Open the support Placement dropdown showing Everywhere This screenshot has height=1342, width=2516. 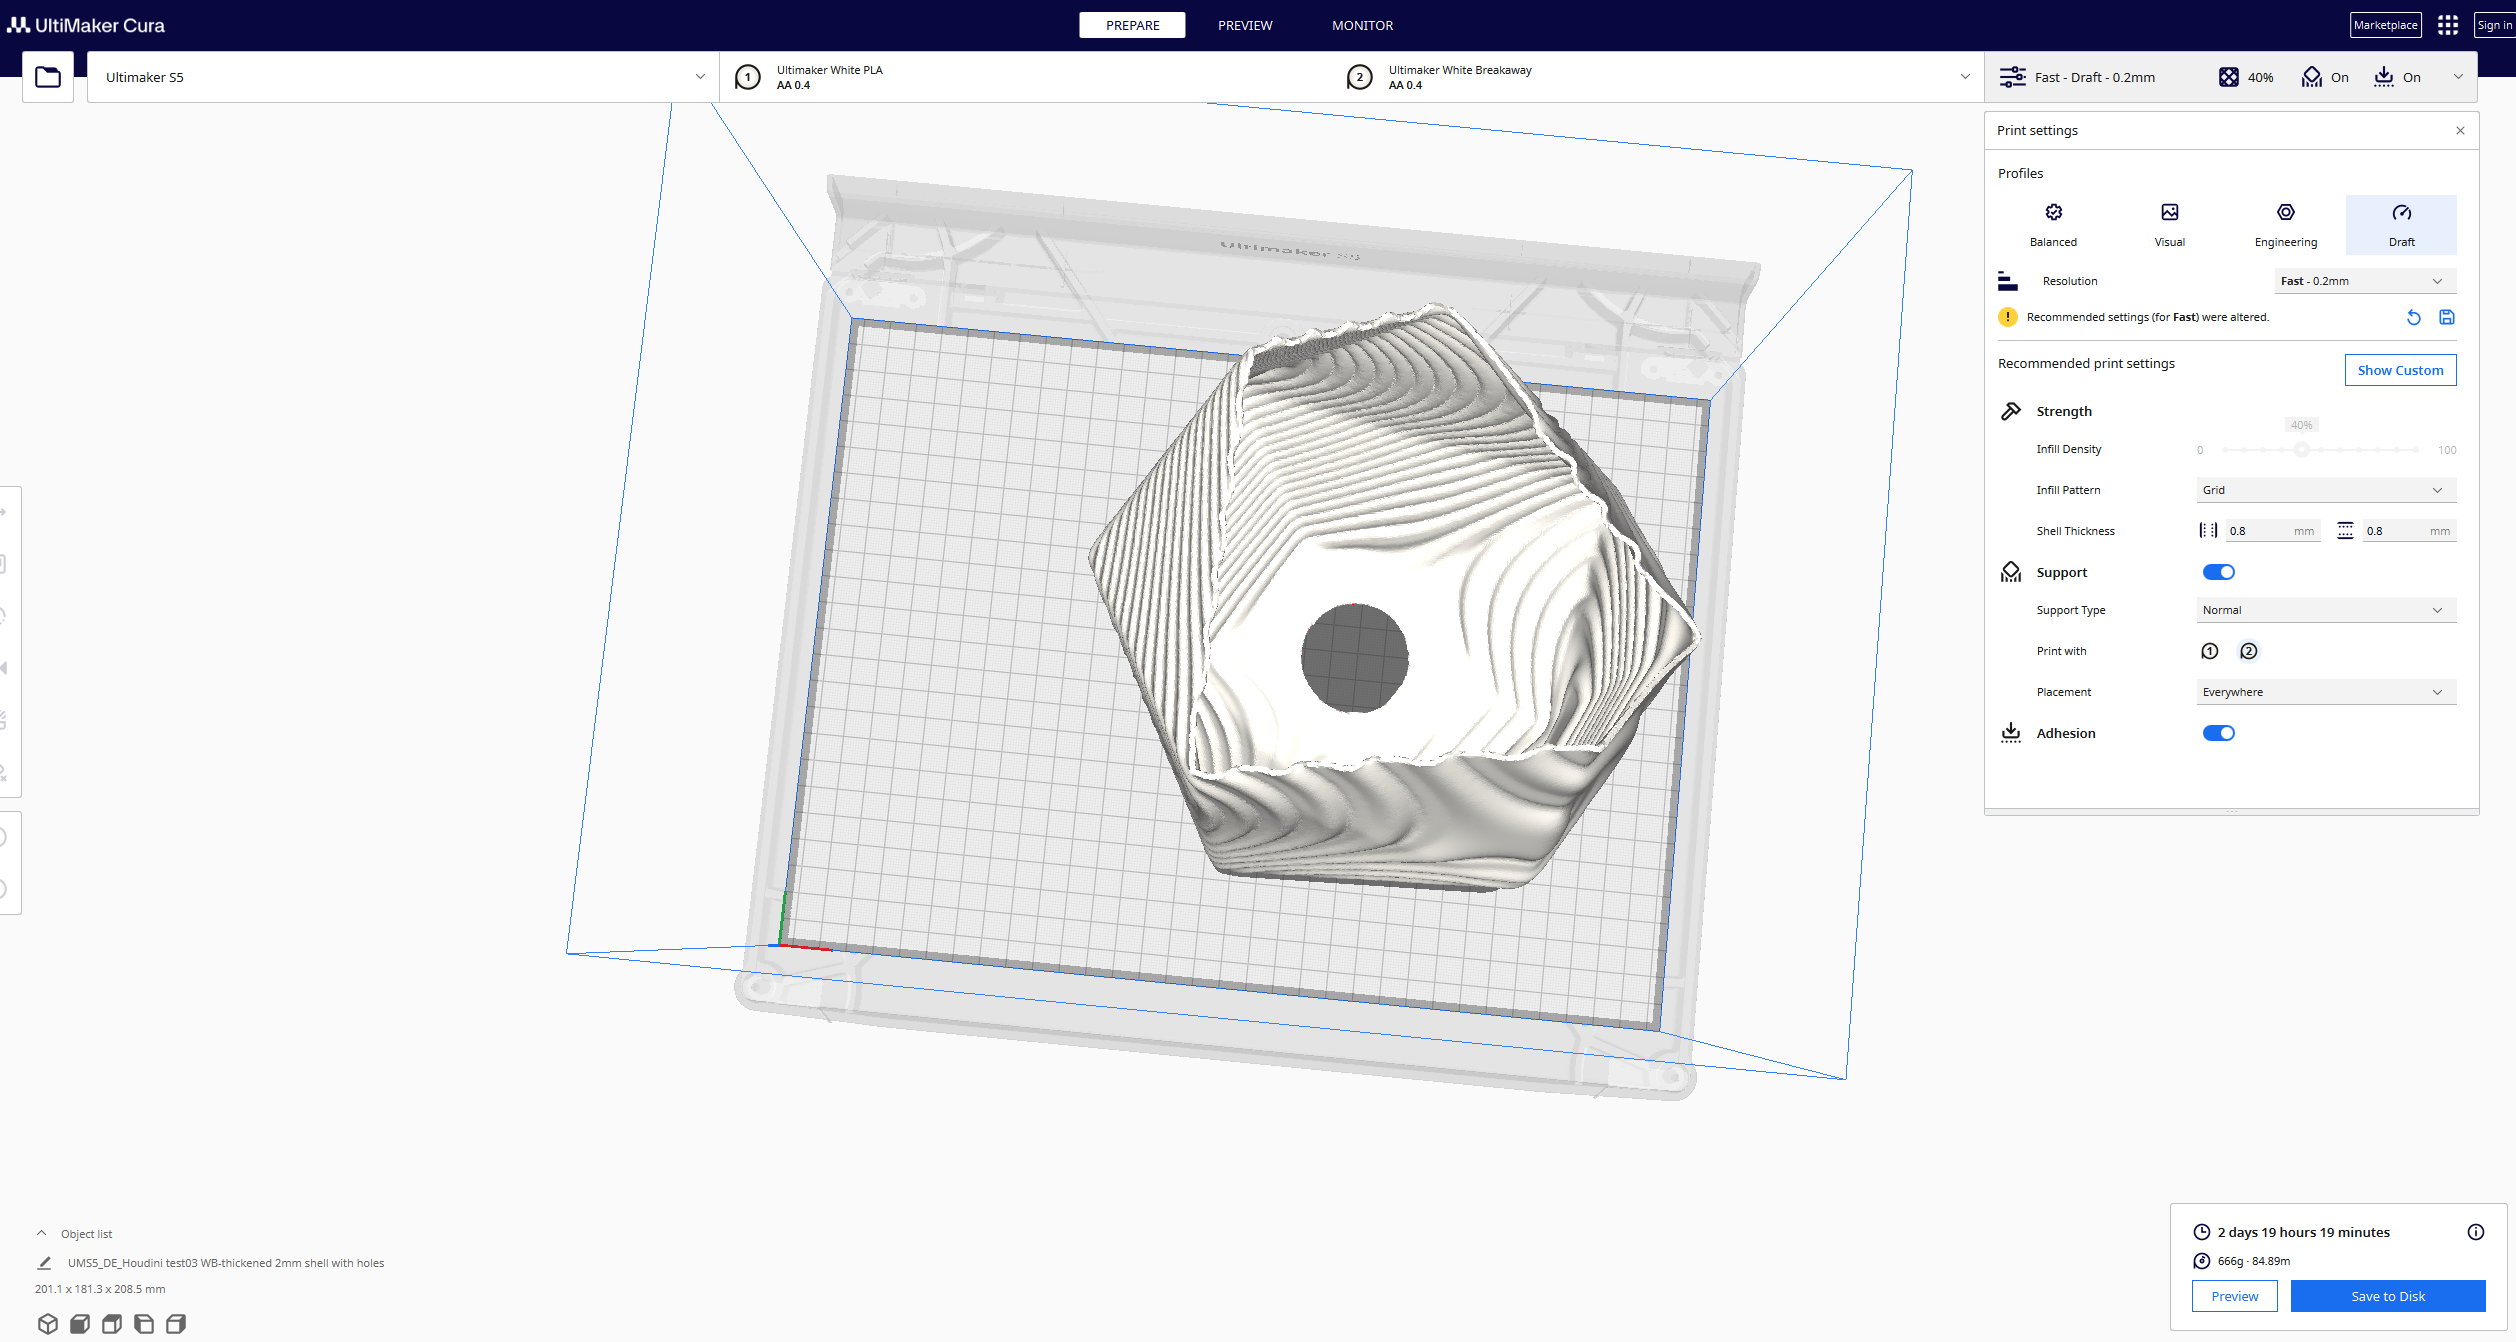tap(2324, 691)
